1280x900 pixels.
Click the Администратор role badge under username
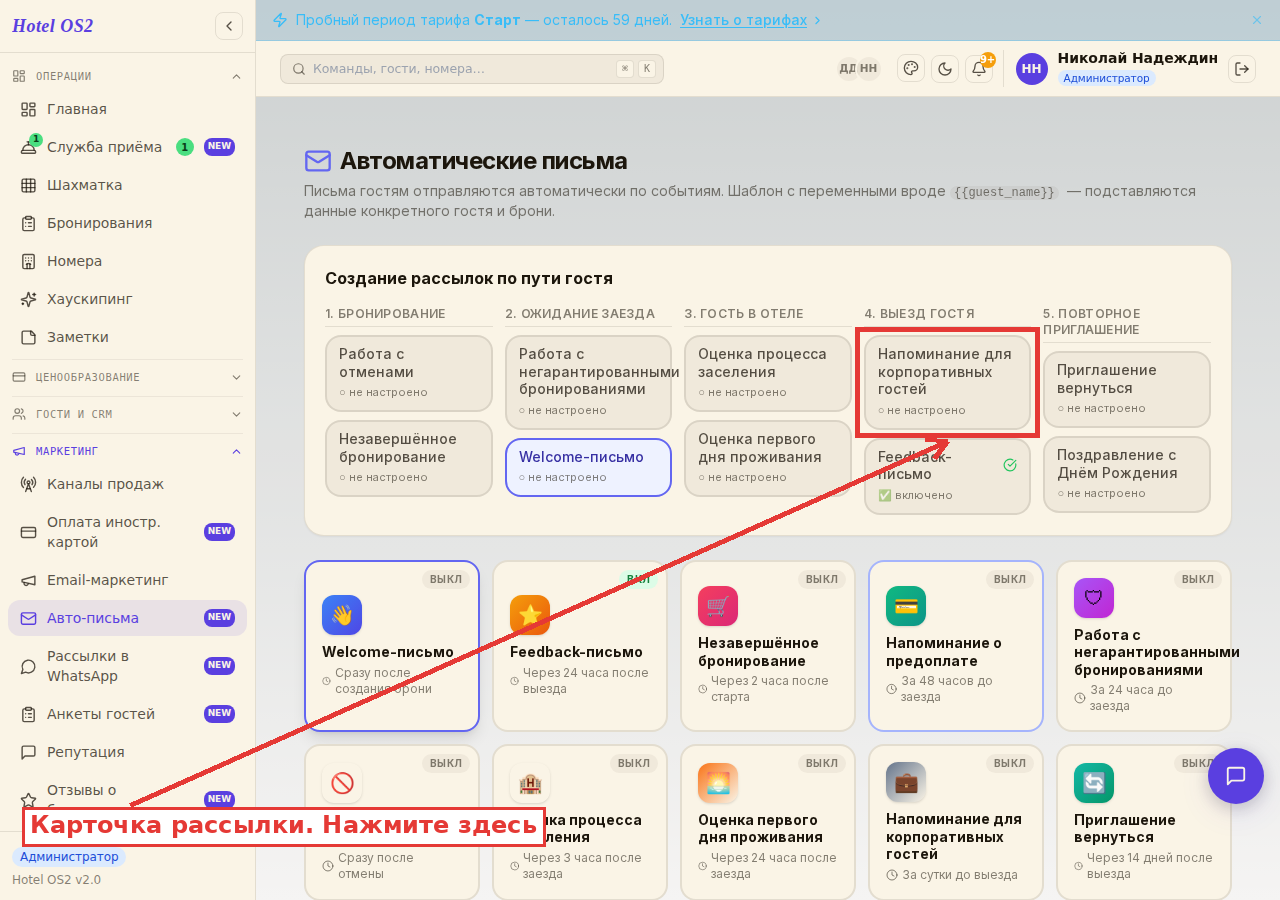click(1106, 78)
